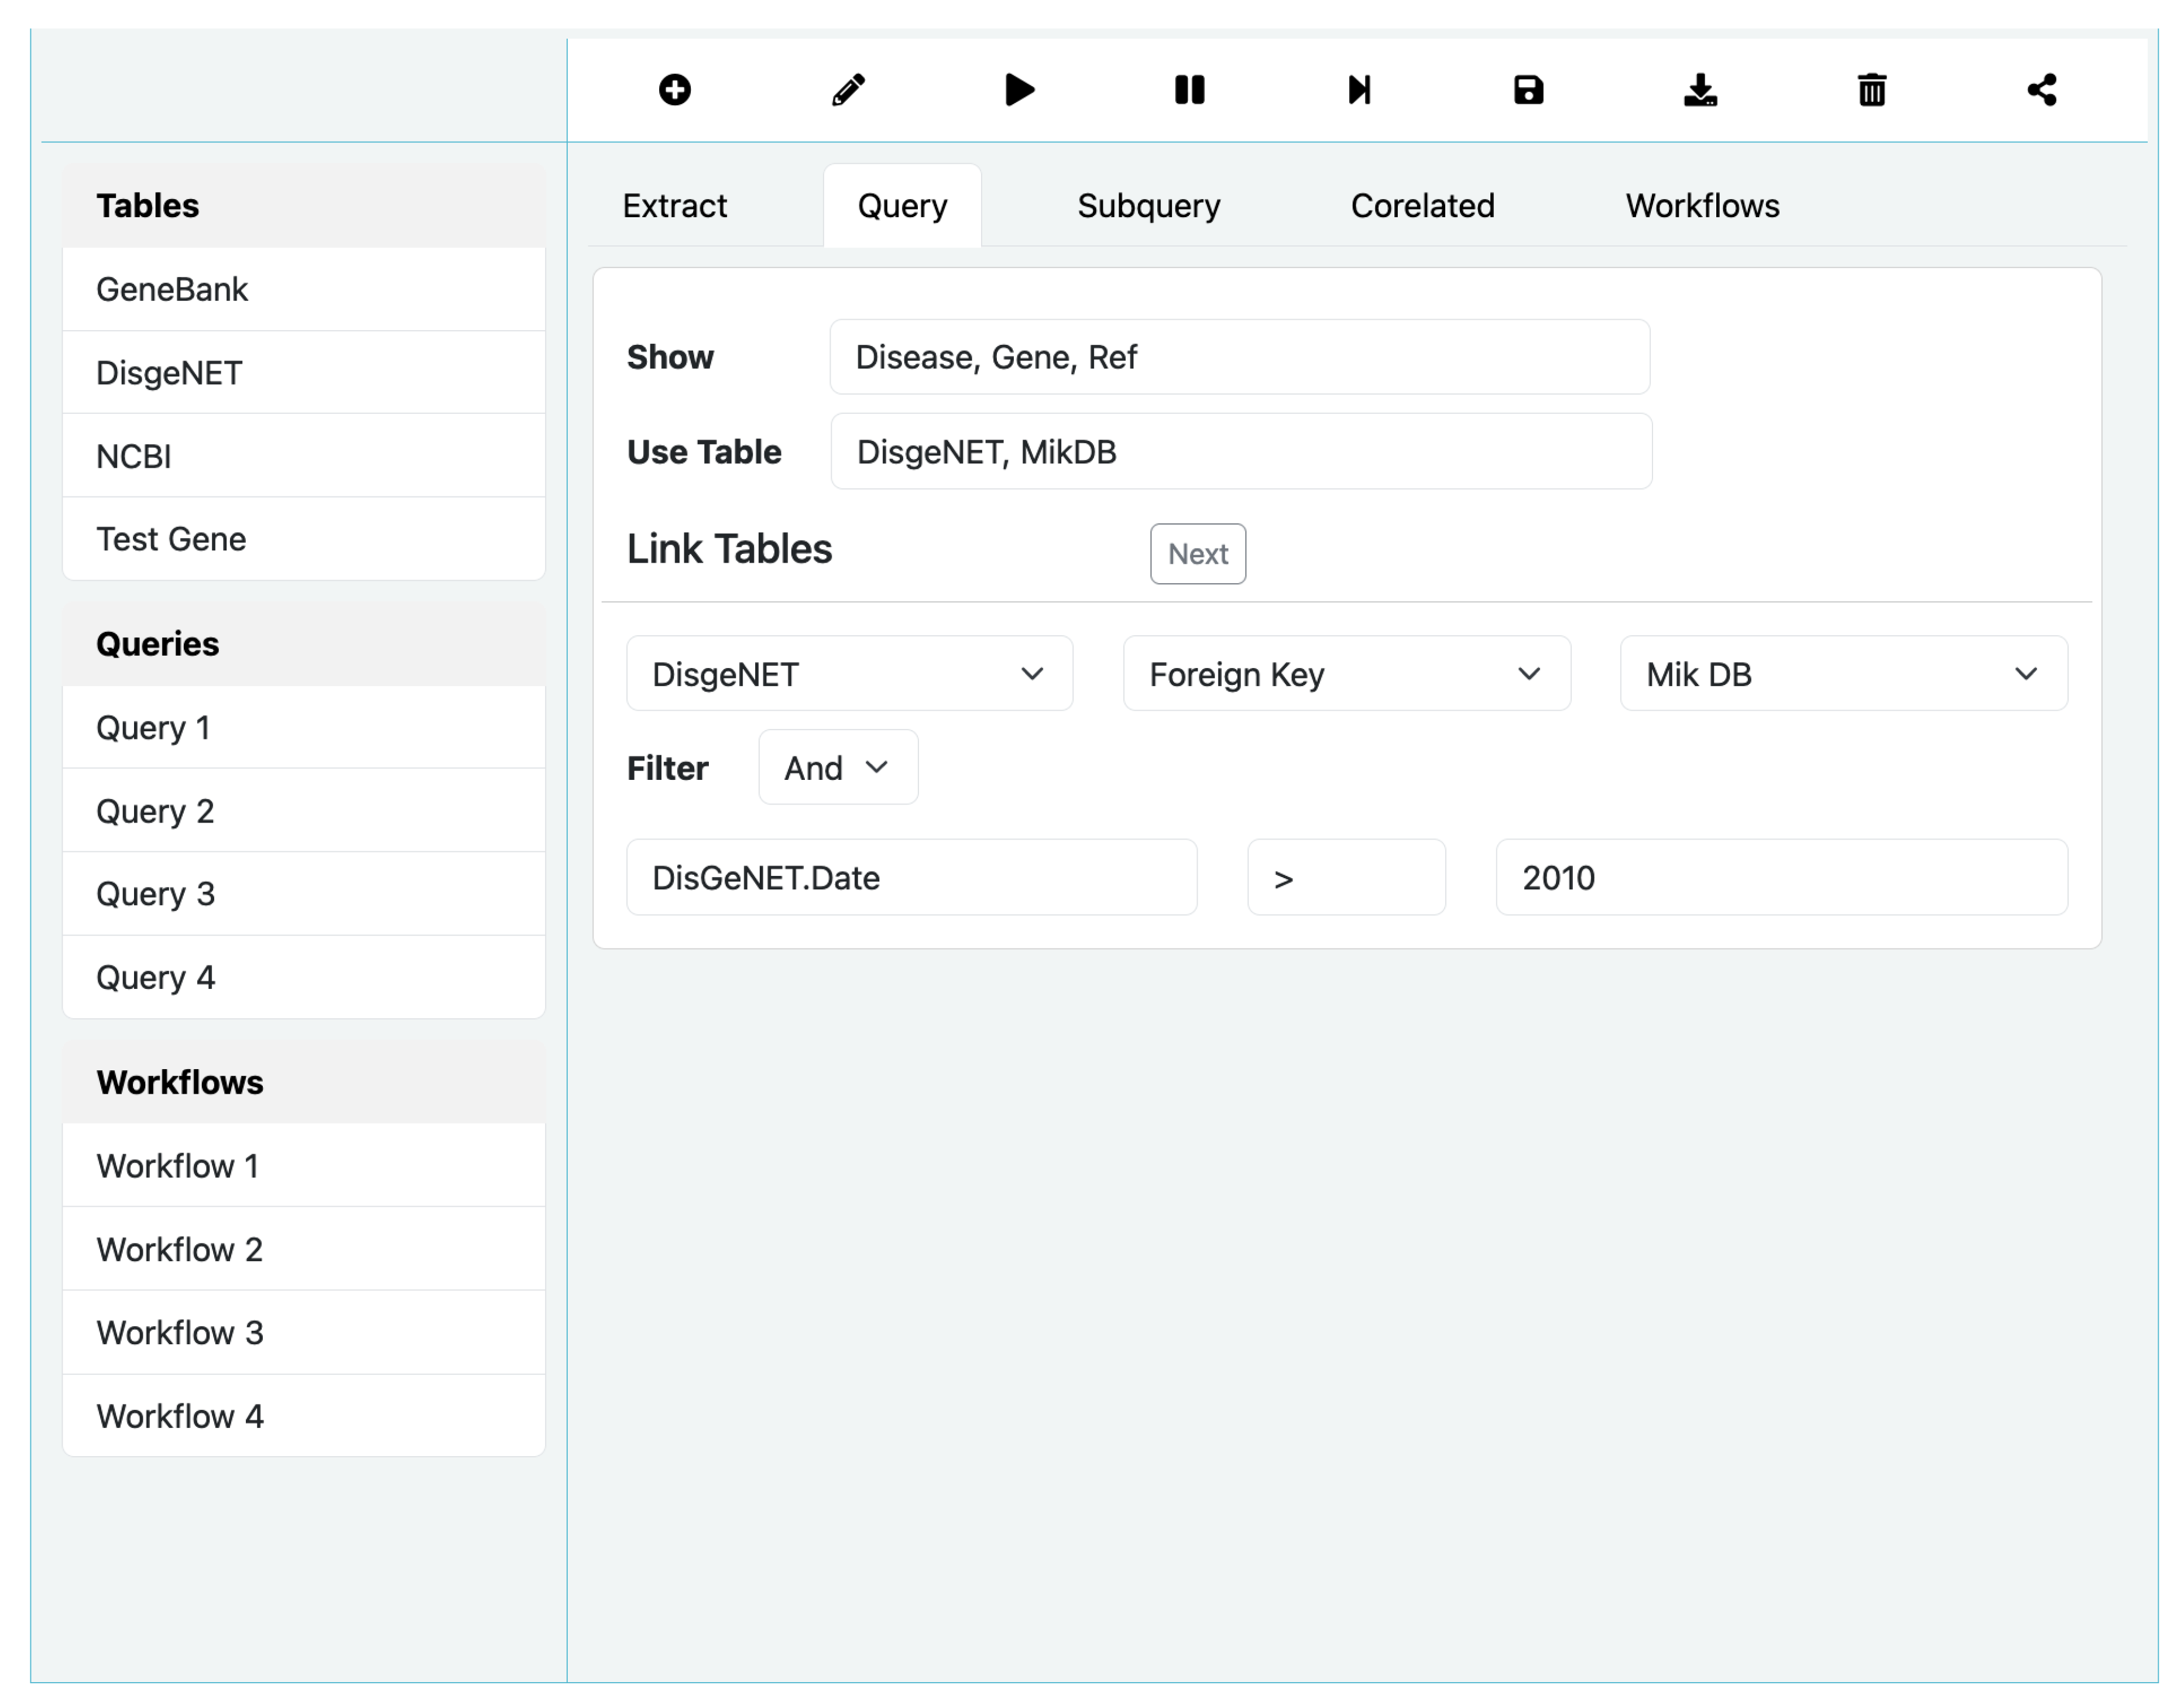Click the pause icon in toolbar
This screenshot has height=1702, width=2184.
[1189, 90]
